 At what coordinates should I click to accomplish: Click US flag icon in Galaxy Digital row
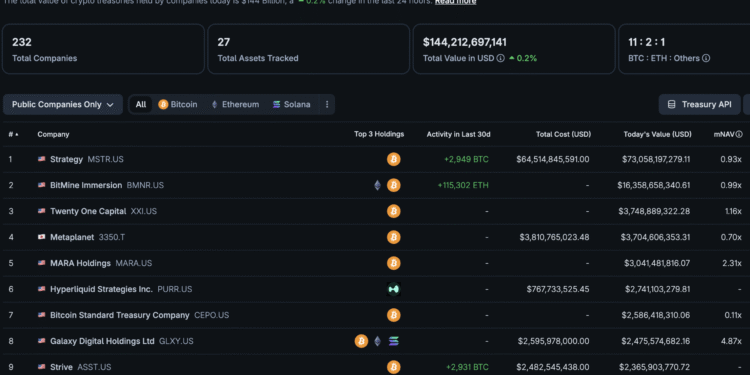click(x=42, y=341)
